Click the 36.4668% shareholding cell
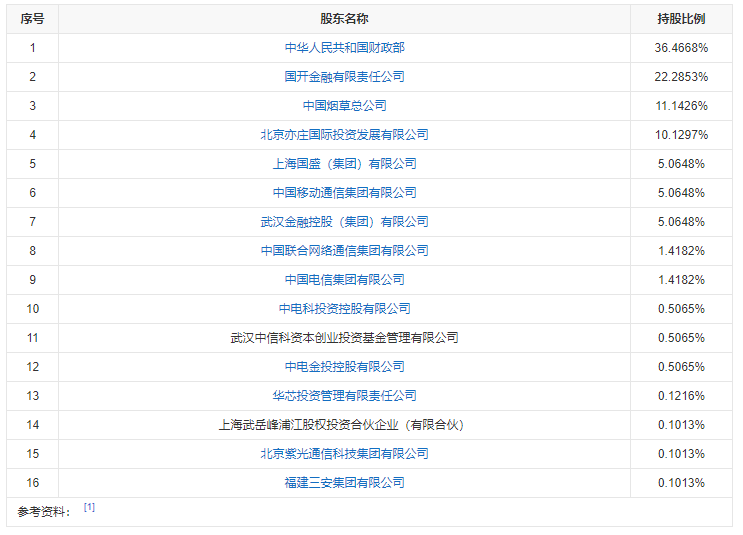The width and height of the screenshot is (743, 535). coord(682,48)
